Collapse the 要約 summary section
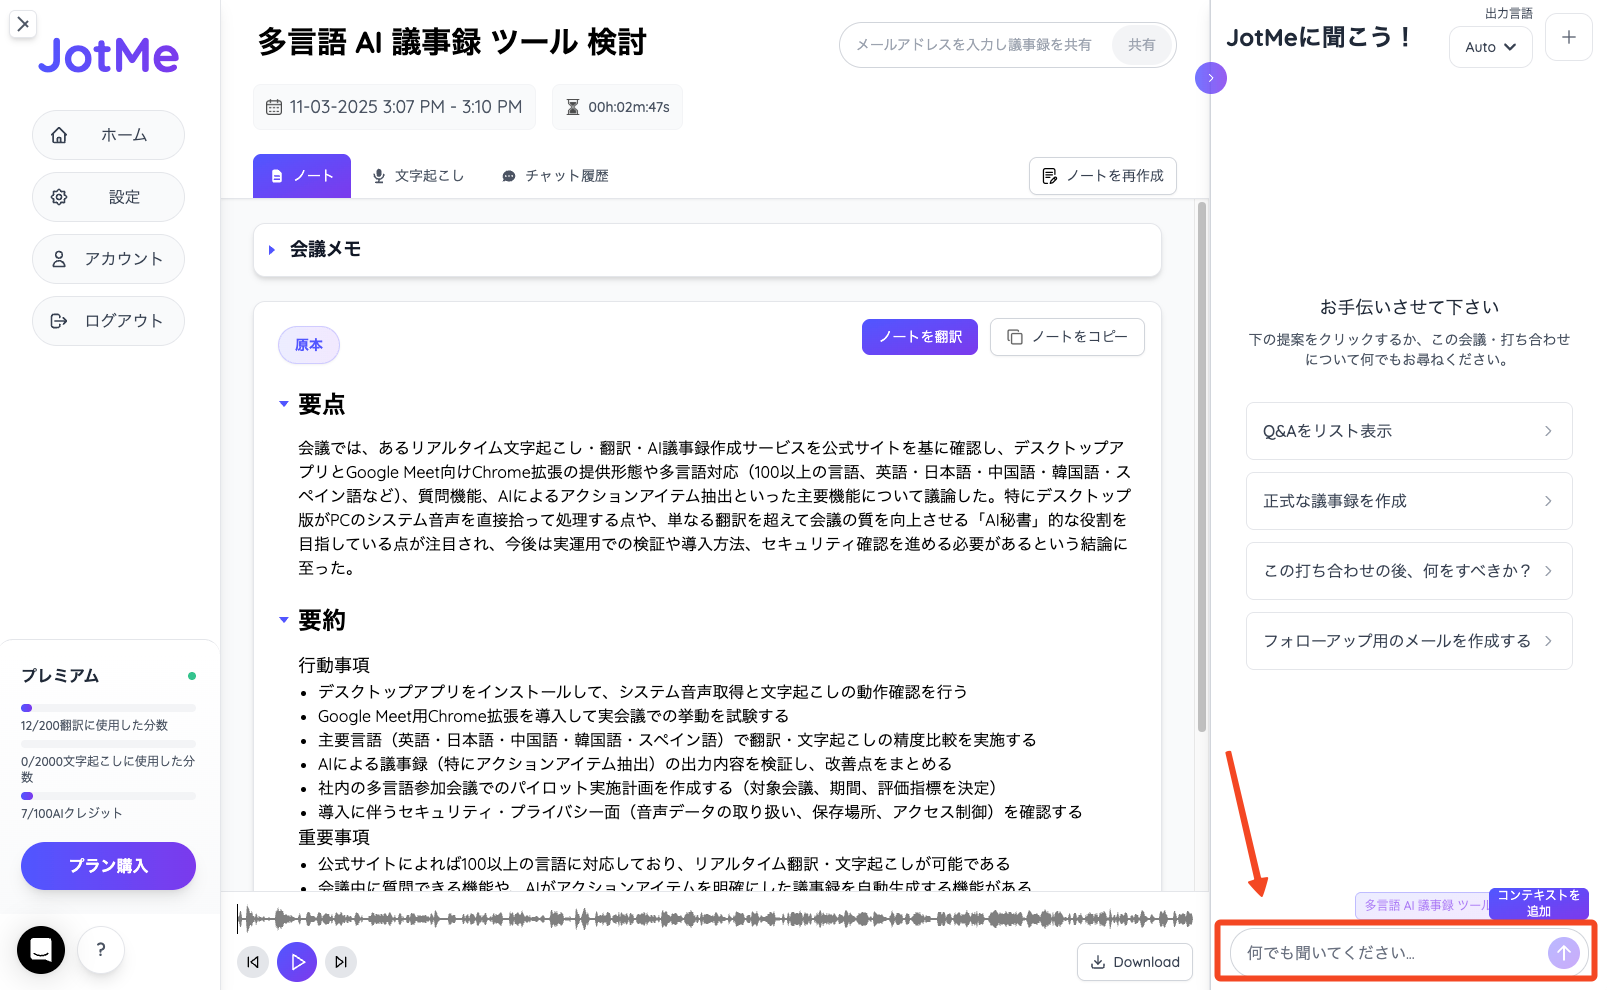This screenshot has width=1607, height=990. click(x=284, y=620)
